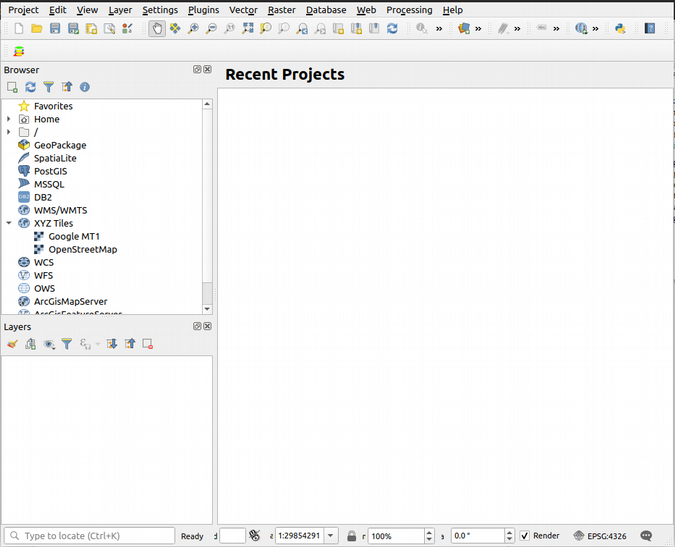The width and height of the screenshot is (675, 547).
Task: Click the New Project icon
Action: 19,29
